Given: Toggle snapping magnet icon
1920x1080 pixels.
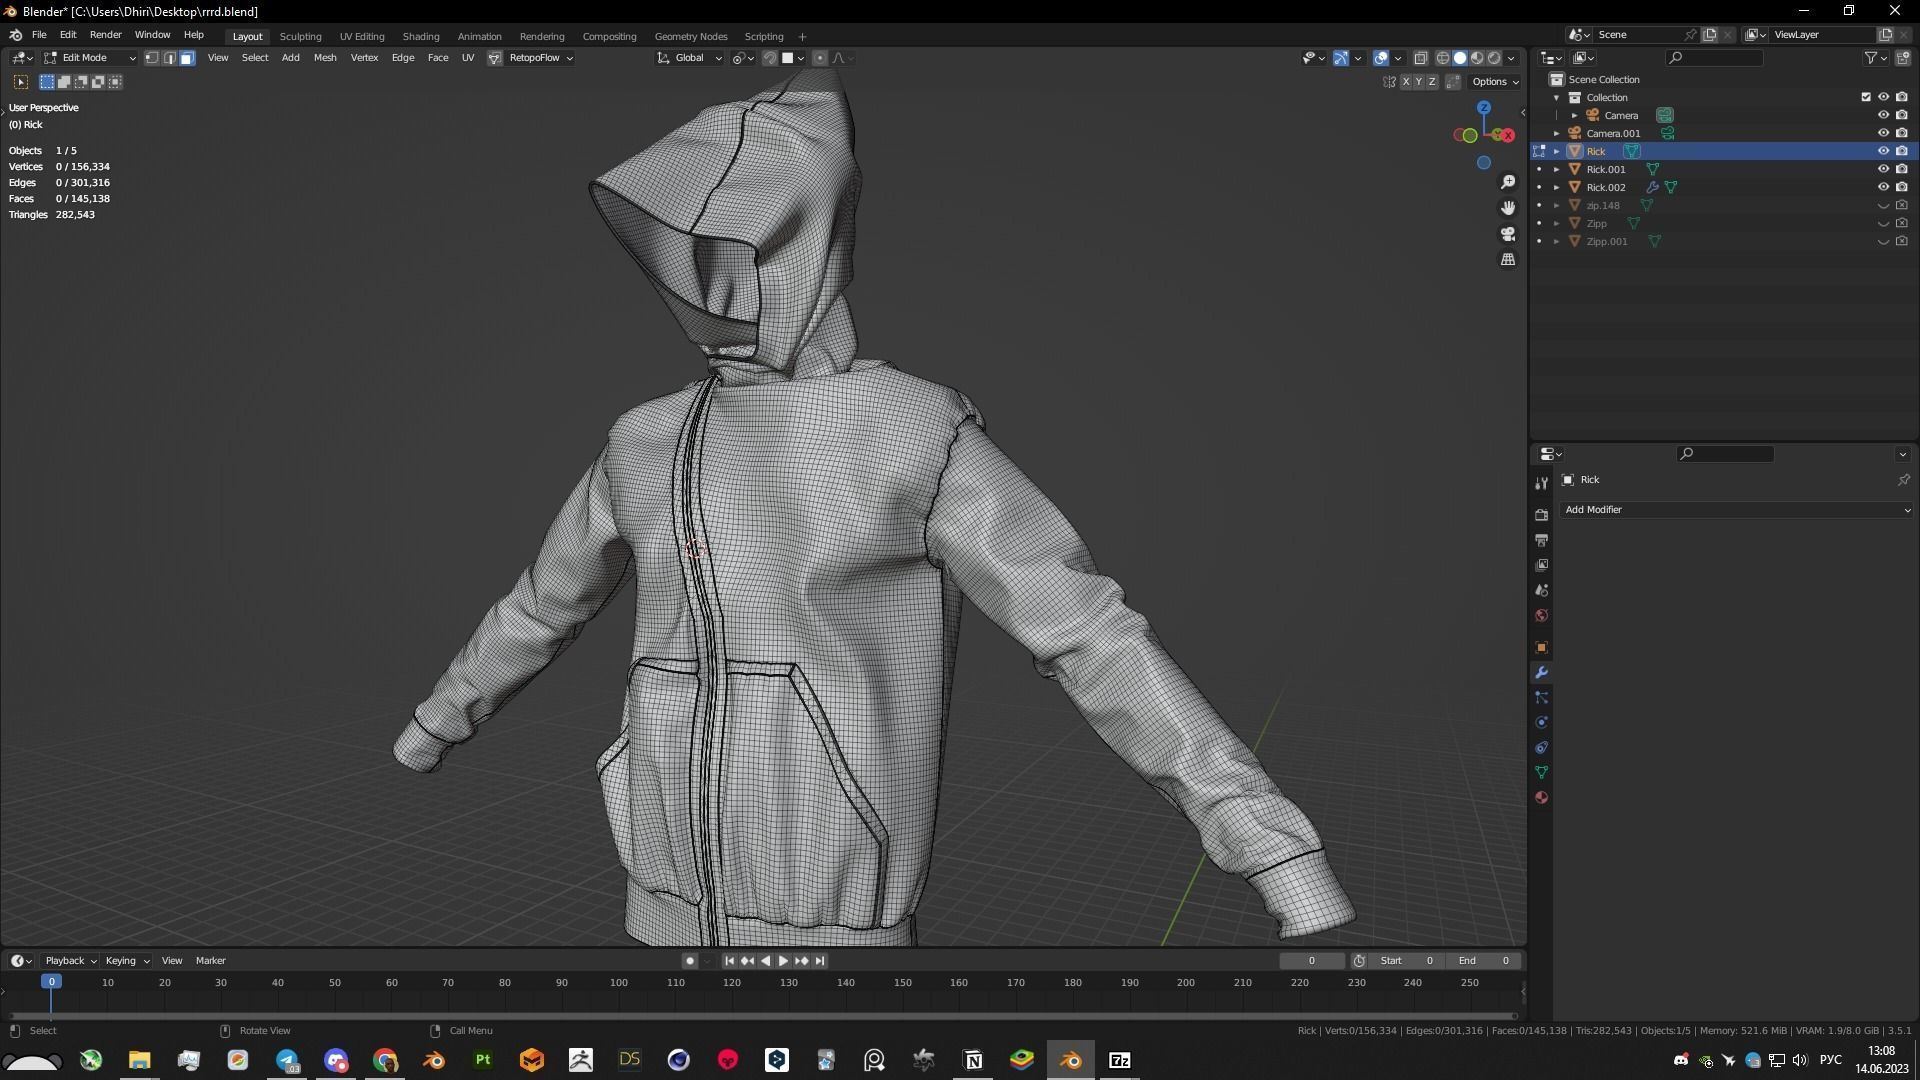Looking at the screenshot, I should tap(769, 58).
